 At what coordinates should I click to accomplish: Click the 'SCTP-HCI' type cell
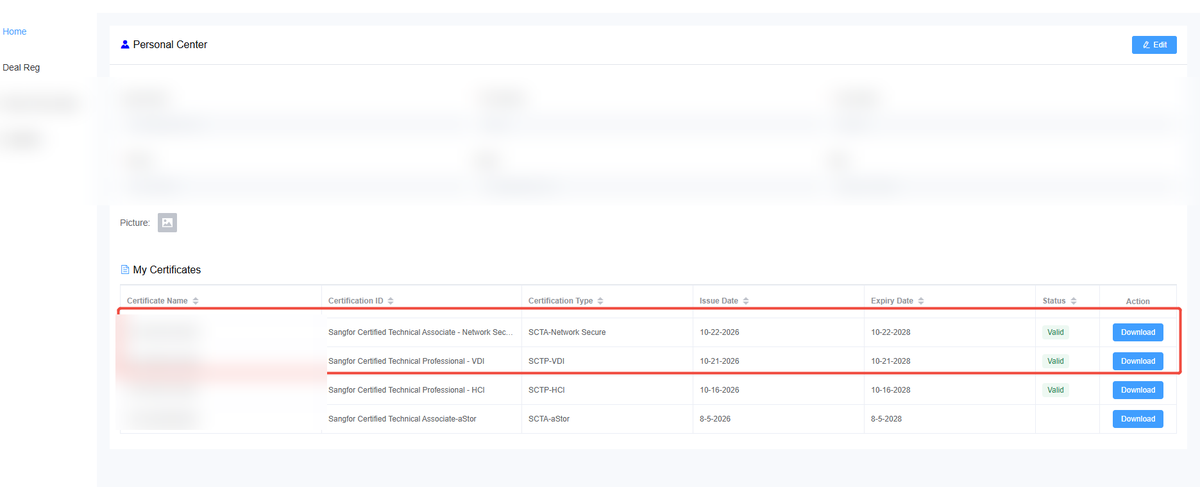pos(546,390)
